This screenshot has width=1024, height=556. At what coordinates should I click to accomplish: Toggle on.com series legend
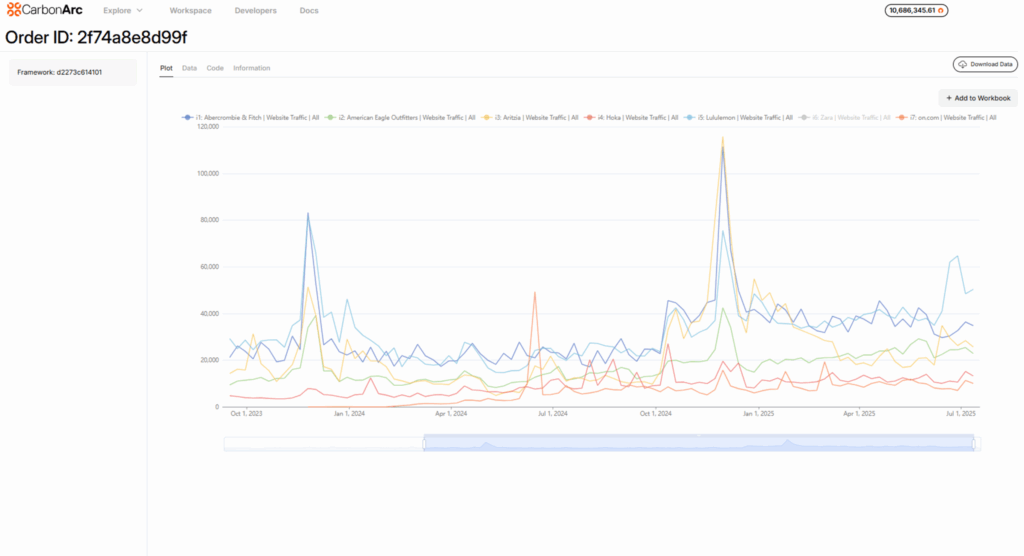pos(946,118)
